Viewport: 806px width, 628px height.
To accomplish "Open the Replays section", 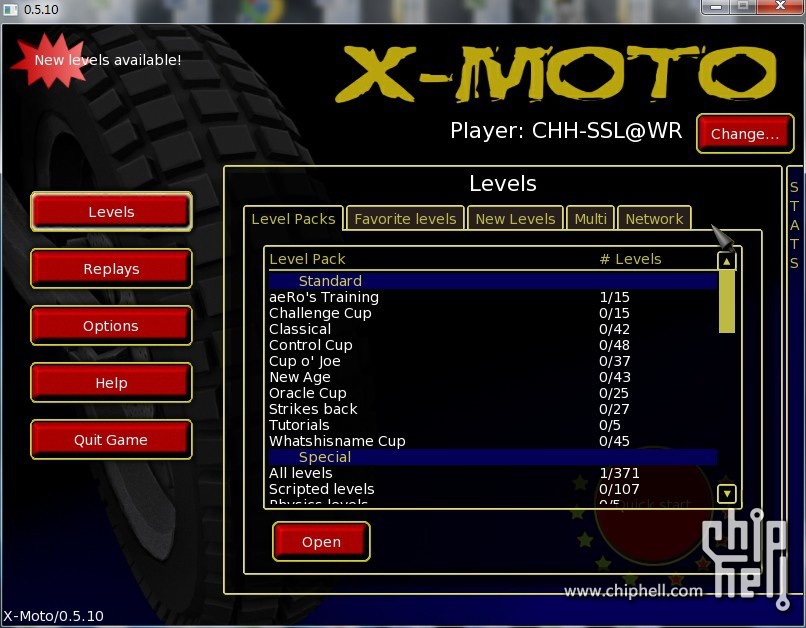I will 111,269.
